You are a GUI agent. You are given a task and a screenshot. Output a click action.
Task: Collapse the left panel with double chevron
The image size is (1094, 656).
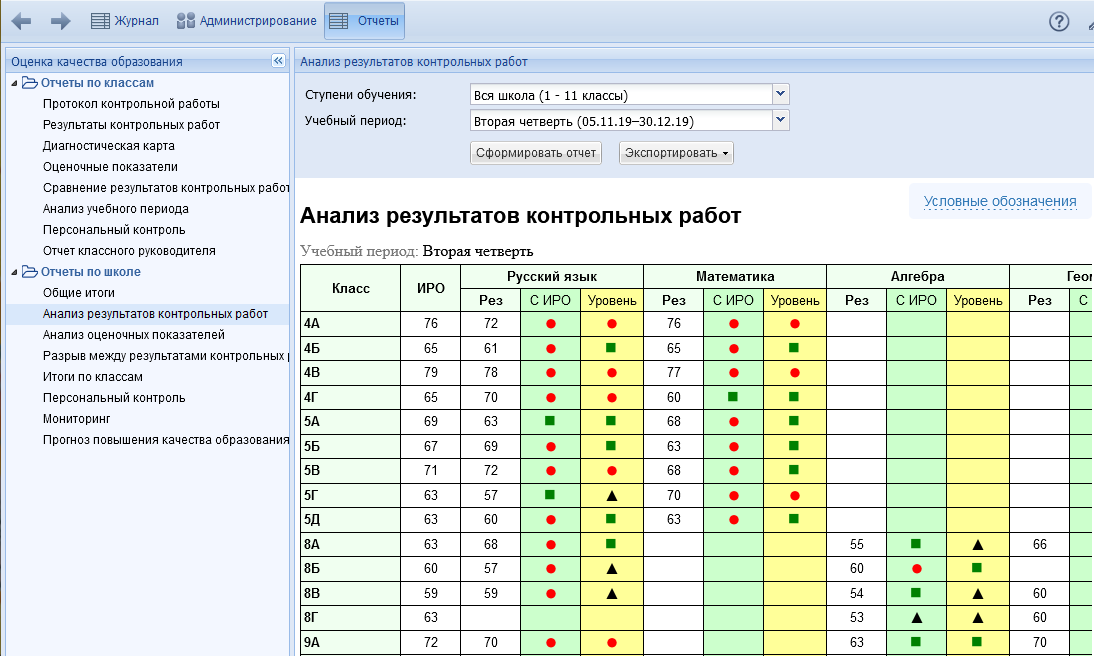[278, 61]
